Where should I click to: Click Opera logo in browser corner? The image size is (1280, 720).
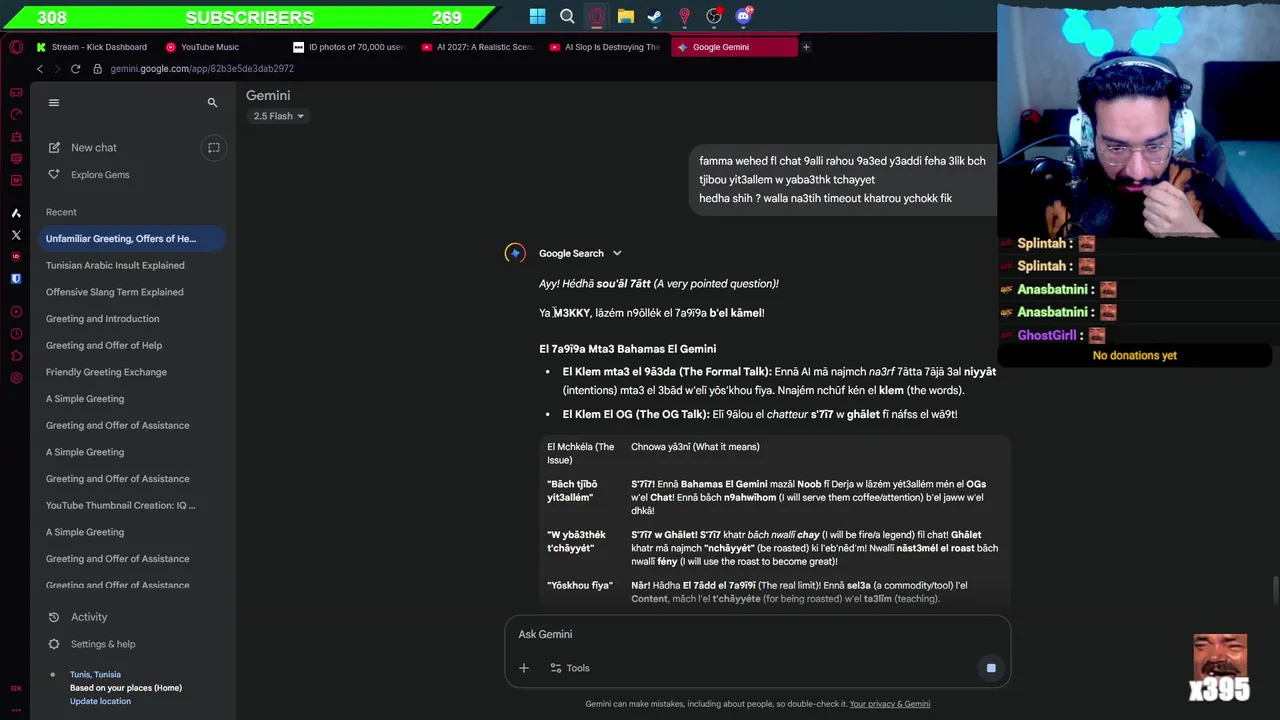click(x=16, y=47)
